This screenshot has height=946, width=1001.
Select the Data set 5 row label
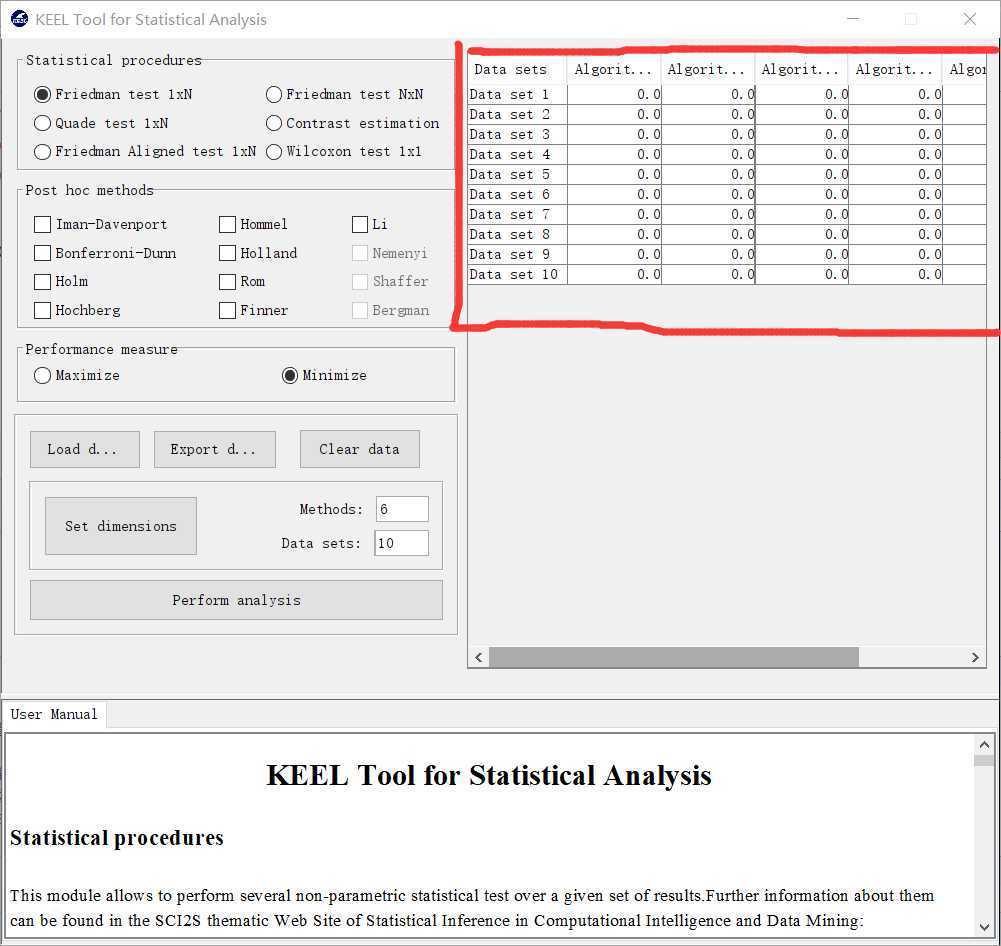click(517, 174)
